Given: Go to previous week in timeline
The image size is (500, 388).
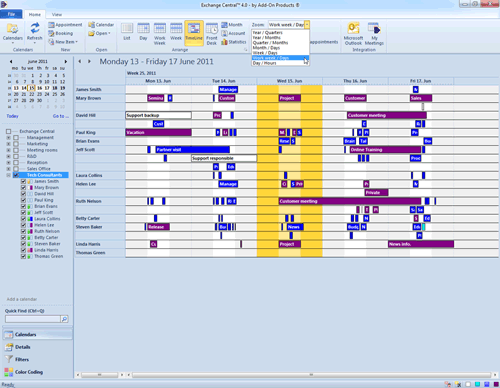Looking at the screenshot, I should 80,61.
